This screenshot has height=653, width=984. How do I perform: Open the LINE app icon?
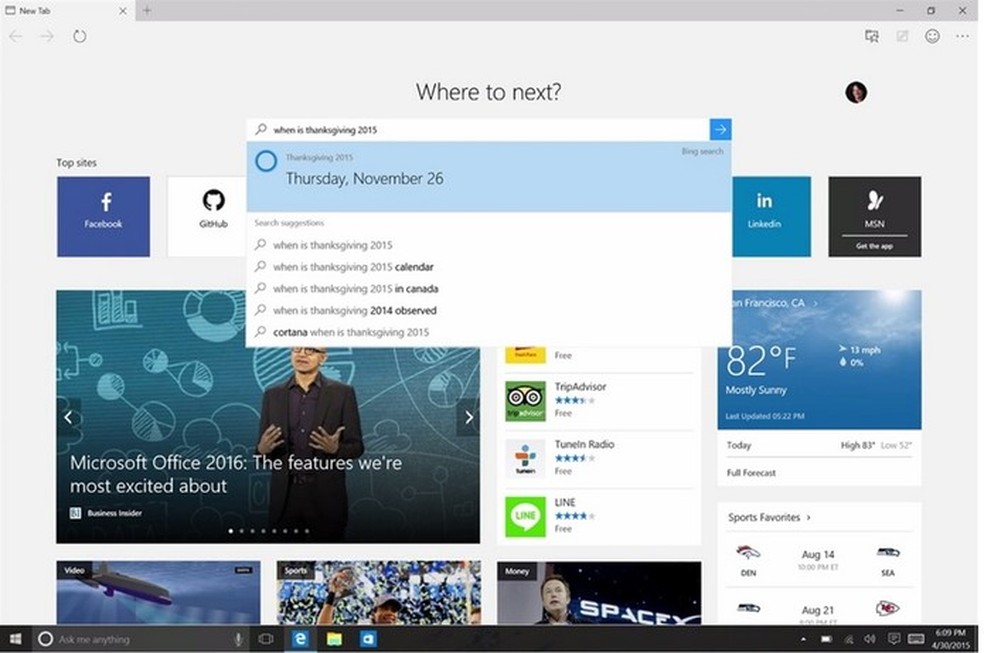click(x=525, y=514)
